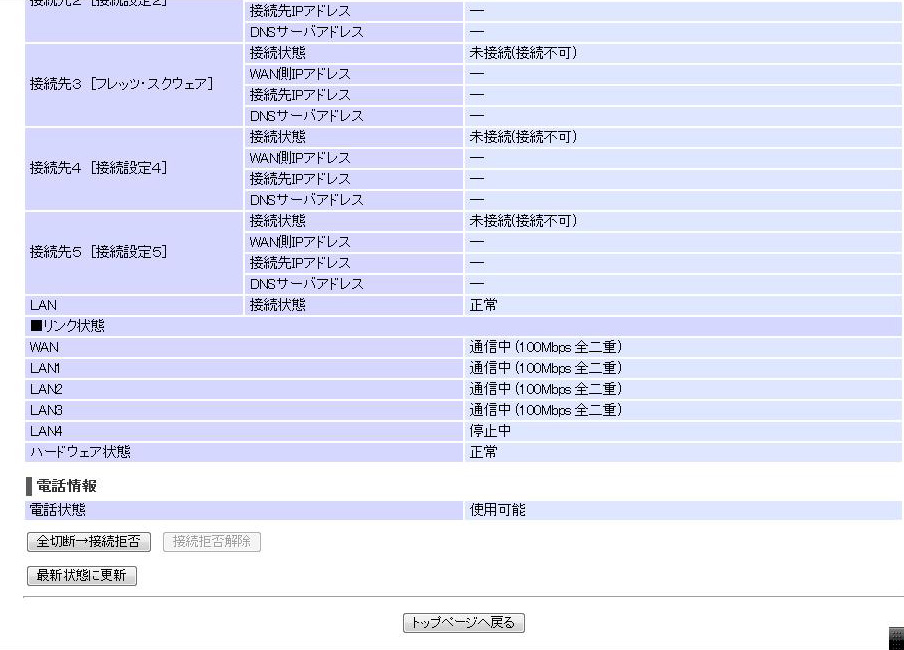Click WAN's 通信中 (100Mbps 全二重) value
This screenshot has width=904, height=650.
tap(546, 347)
